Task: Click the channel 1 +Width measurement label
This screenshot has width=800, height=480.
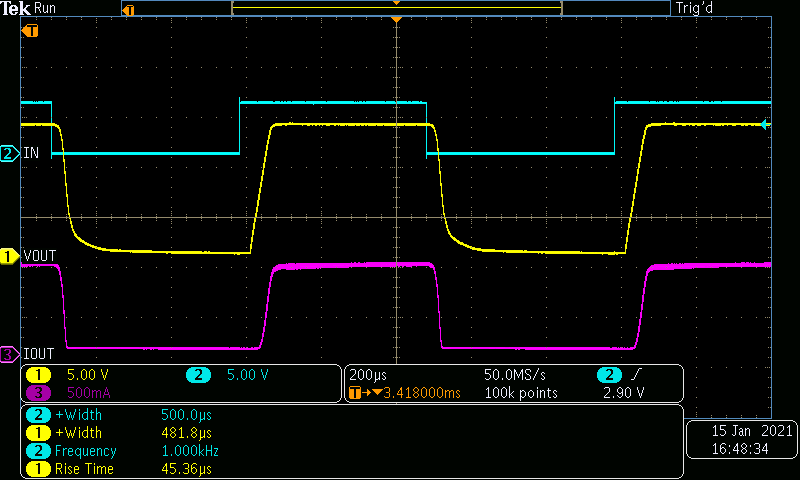Action: (x=79, y=433)
